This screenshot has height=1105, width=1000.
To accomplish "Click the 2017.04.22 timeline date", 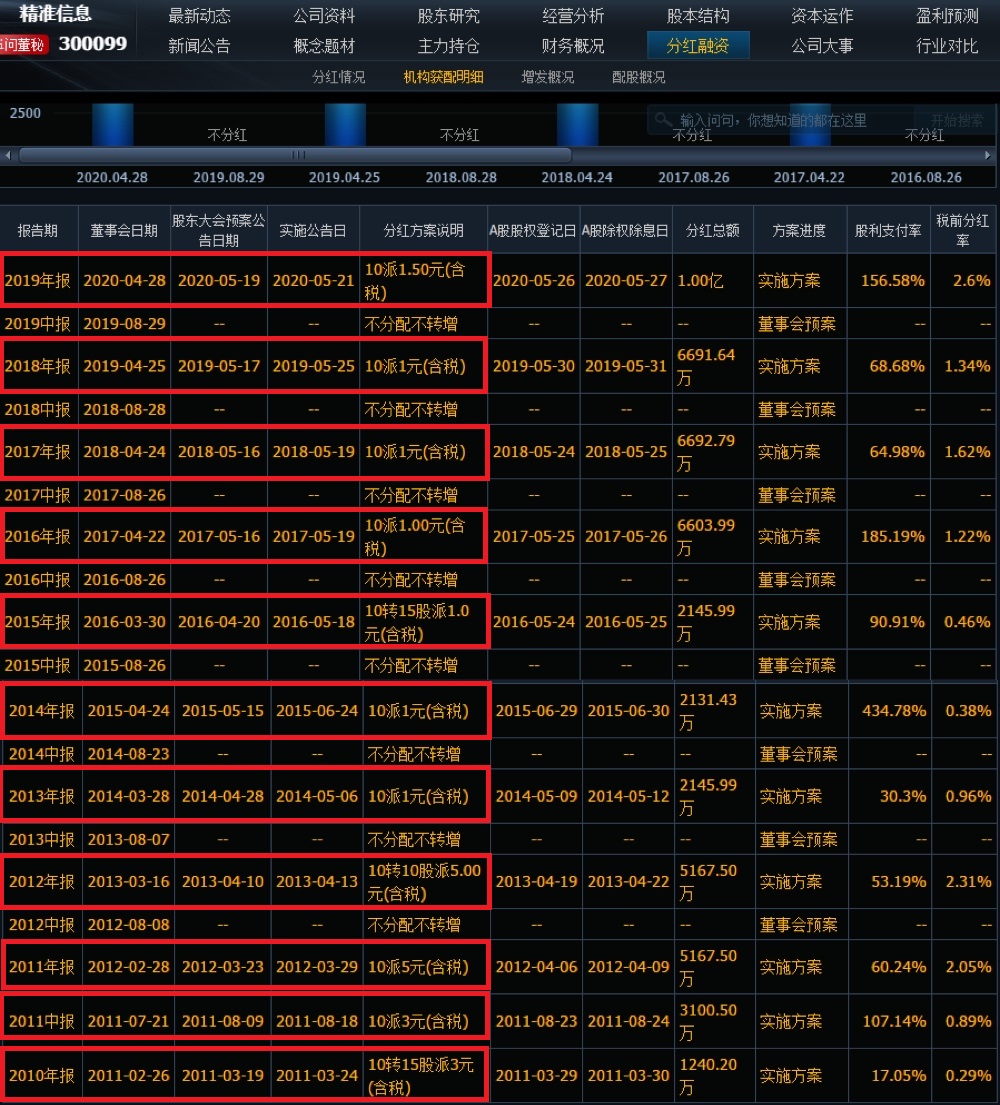I will point(809,177).
